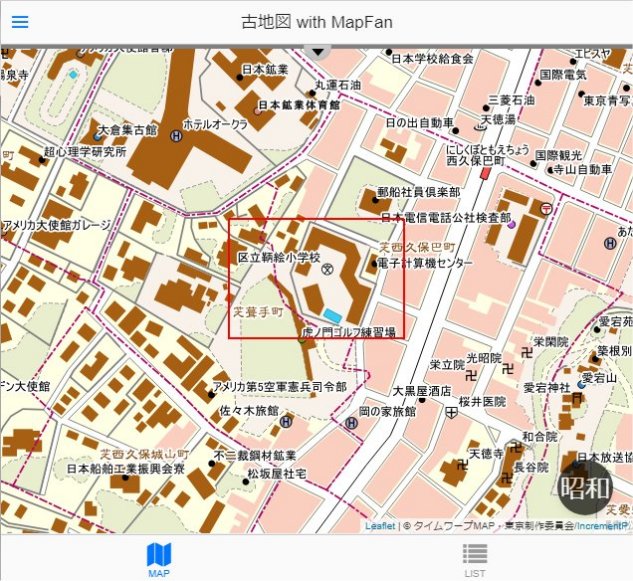Click the アメリカ第5空軍憲兵司令部 label
The width and height of the screenshot is (633, 581).
(x=280, y=387)
